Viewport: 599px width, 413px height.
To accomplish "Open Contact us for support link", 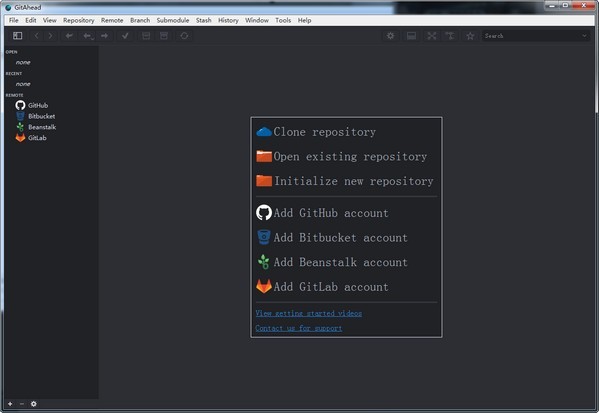I will click(x=299, y=328).
